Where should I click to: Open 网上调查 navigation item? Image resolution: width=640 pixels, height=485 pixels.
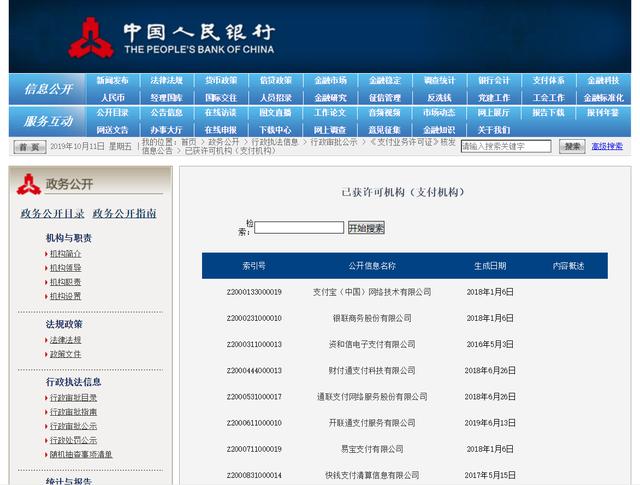coord(331,130)
